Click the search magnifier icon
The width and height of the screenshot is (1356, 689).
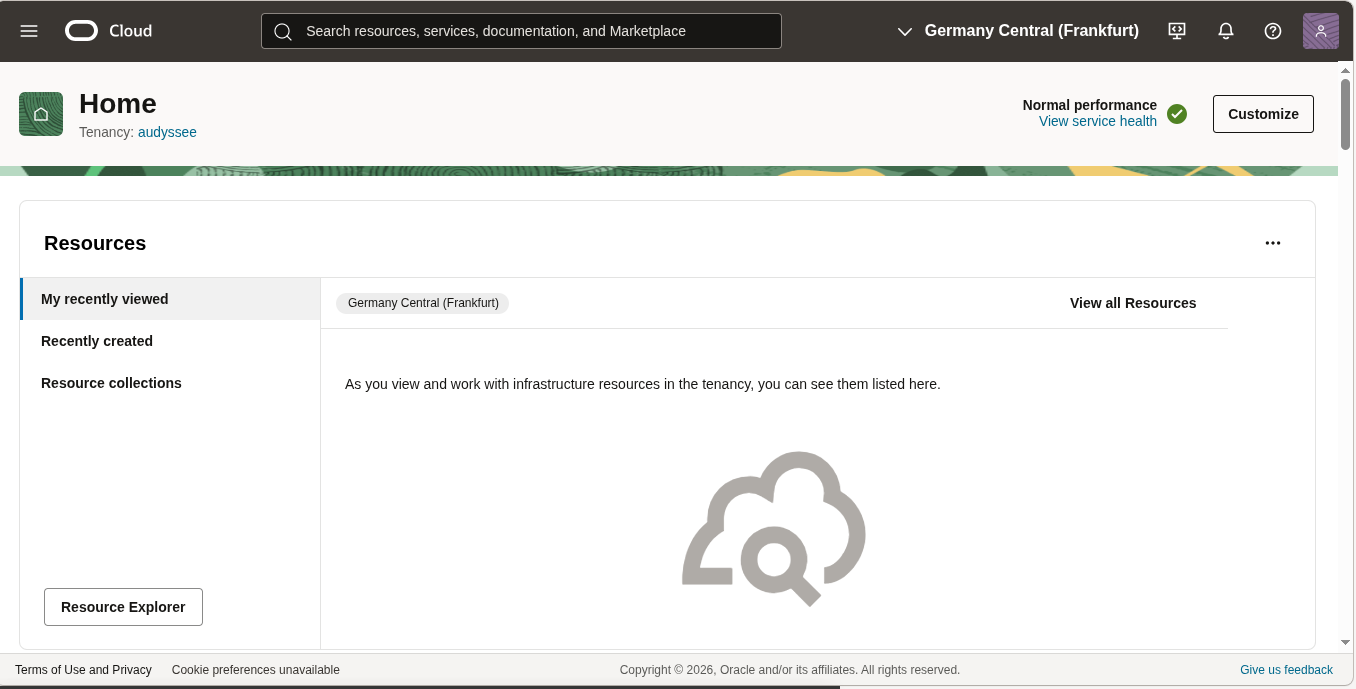point(283,31)
